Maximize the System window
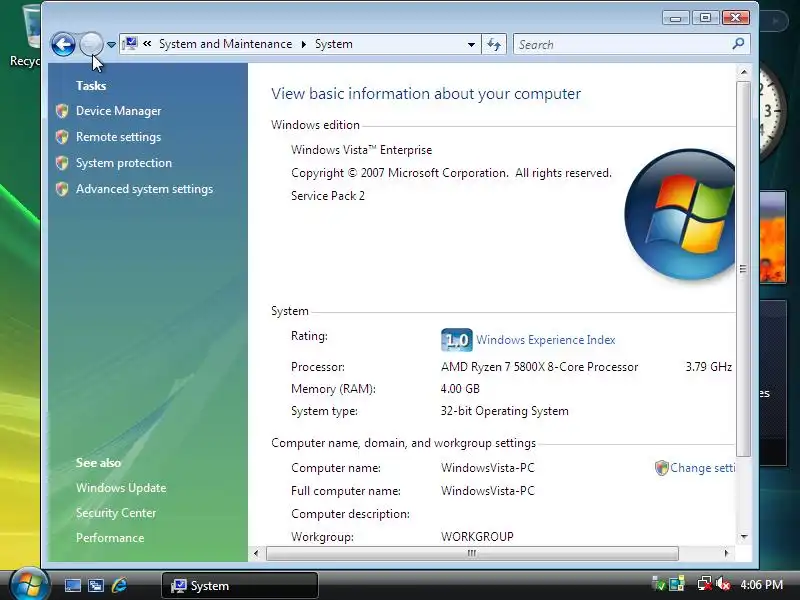The width and height of the screenshot is (800, 600). pos(706,18)
